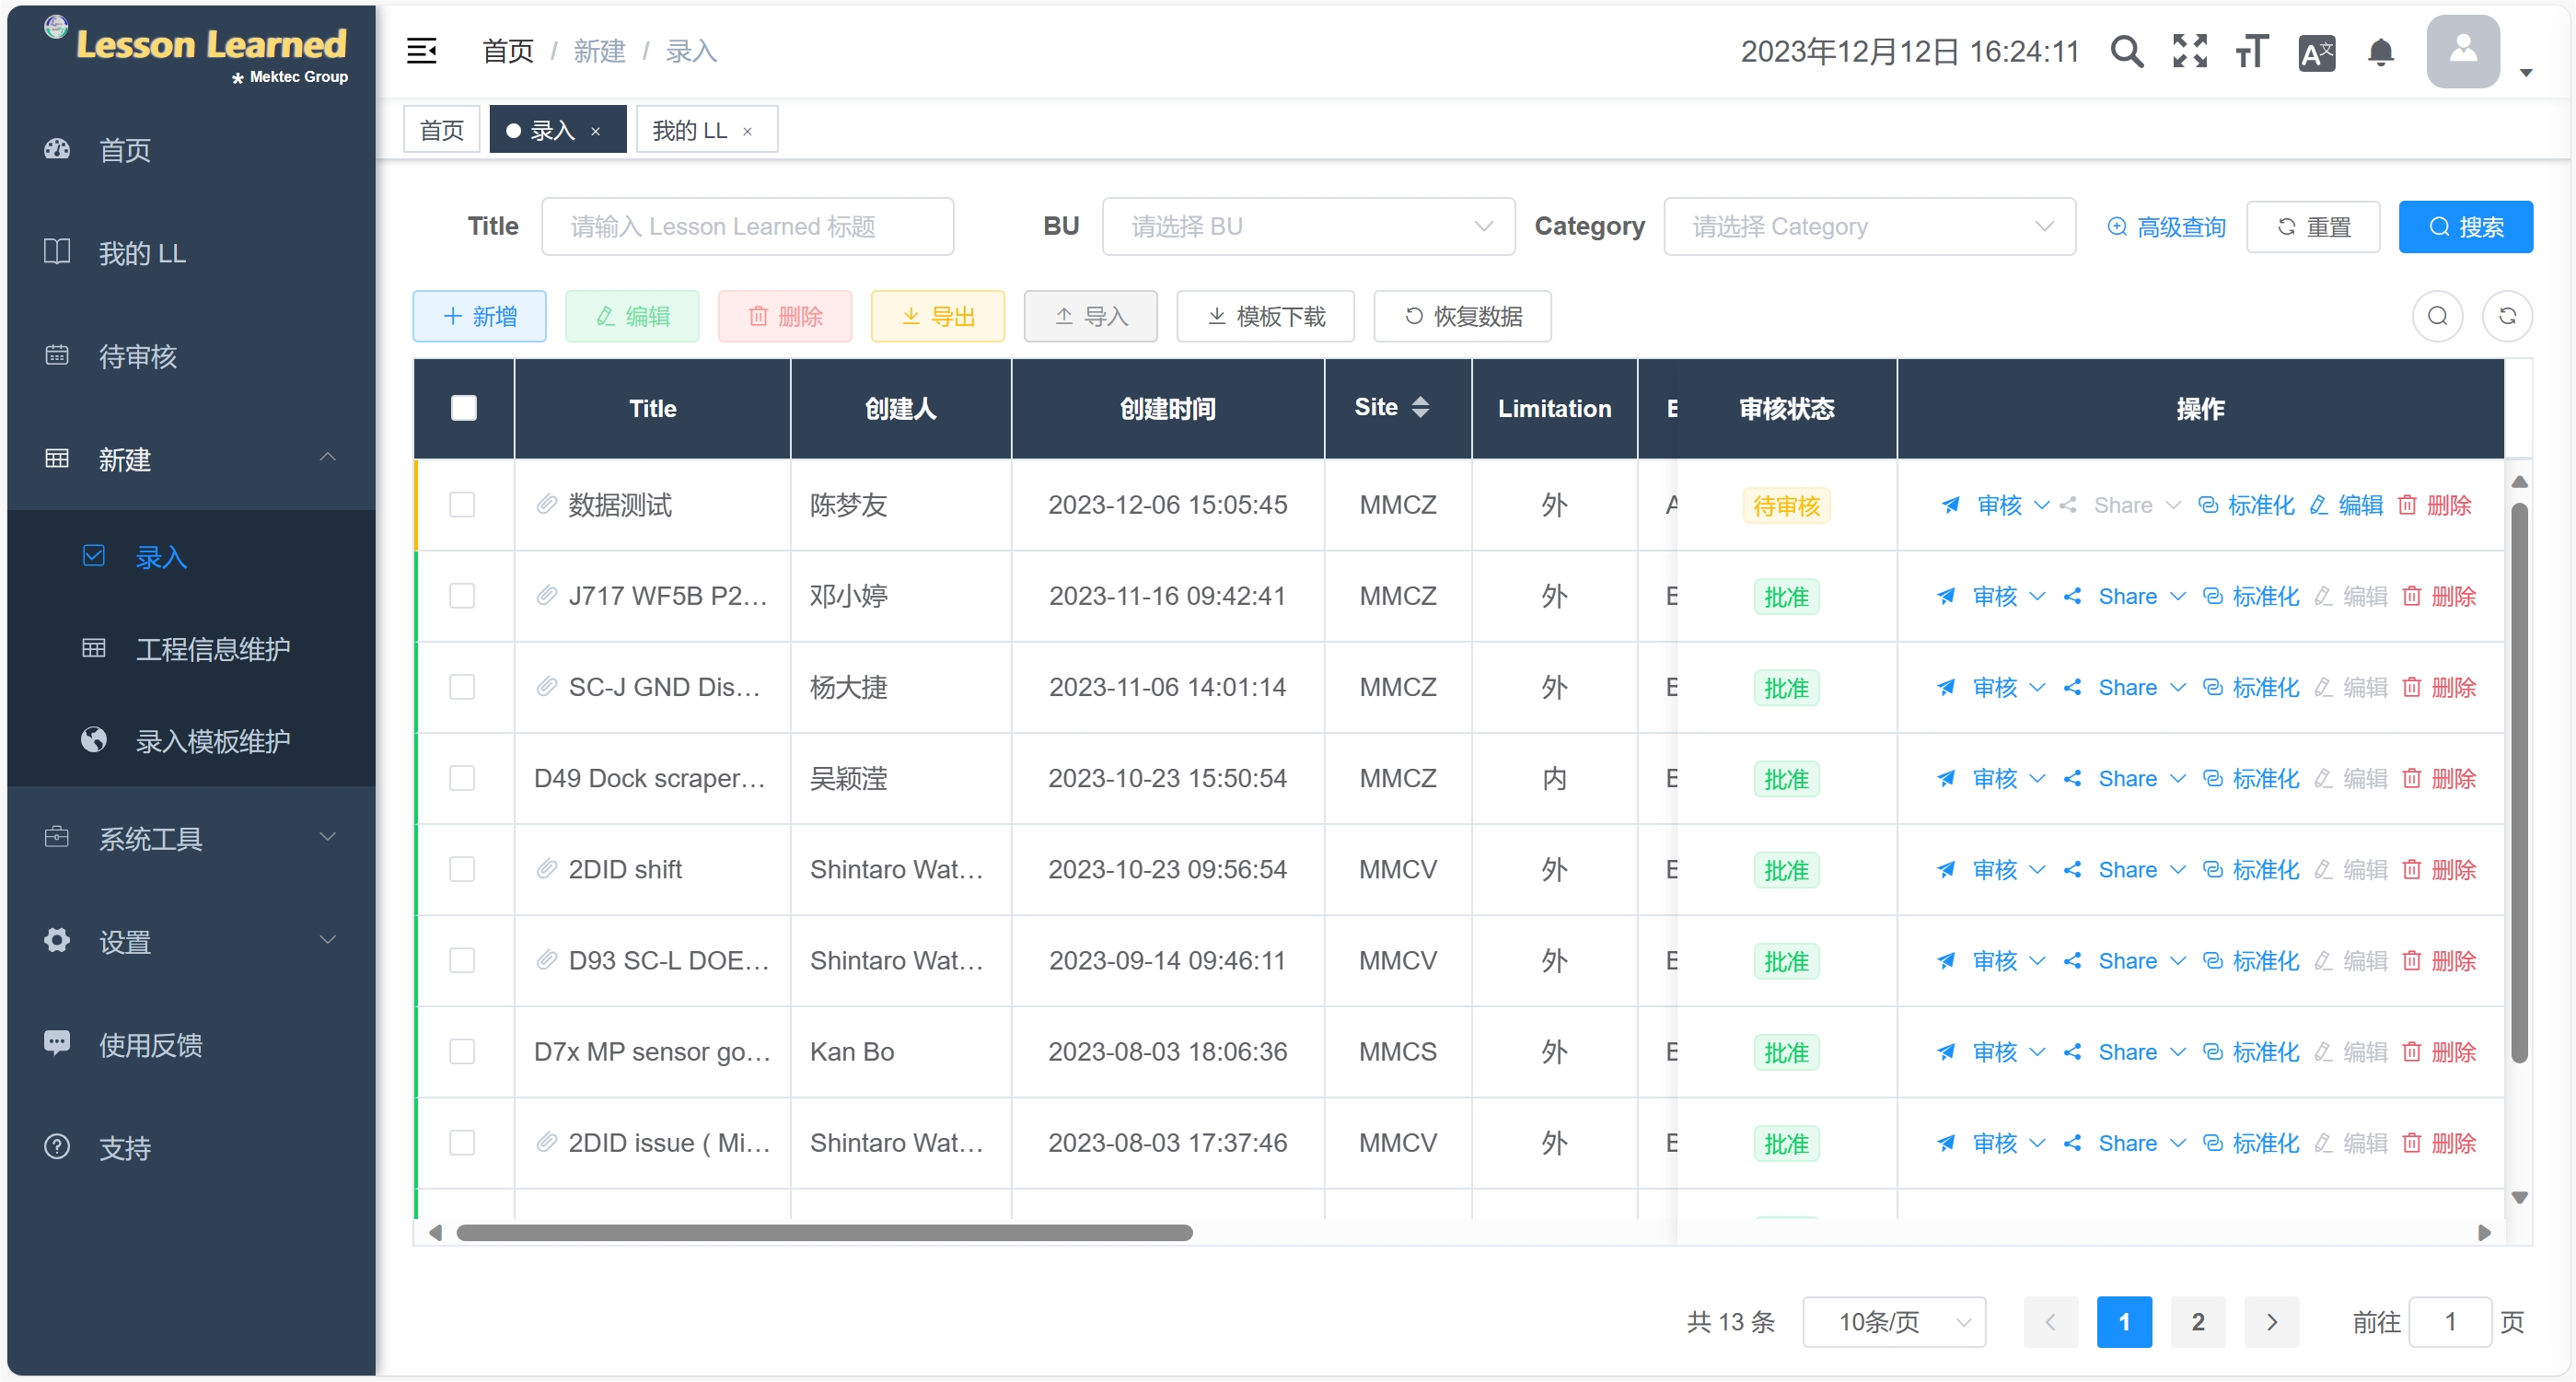Collapse the sidebar with the hamburger icon

click(x=422, y=51)
